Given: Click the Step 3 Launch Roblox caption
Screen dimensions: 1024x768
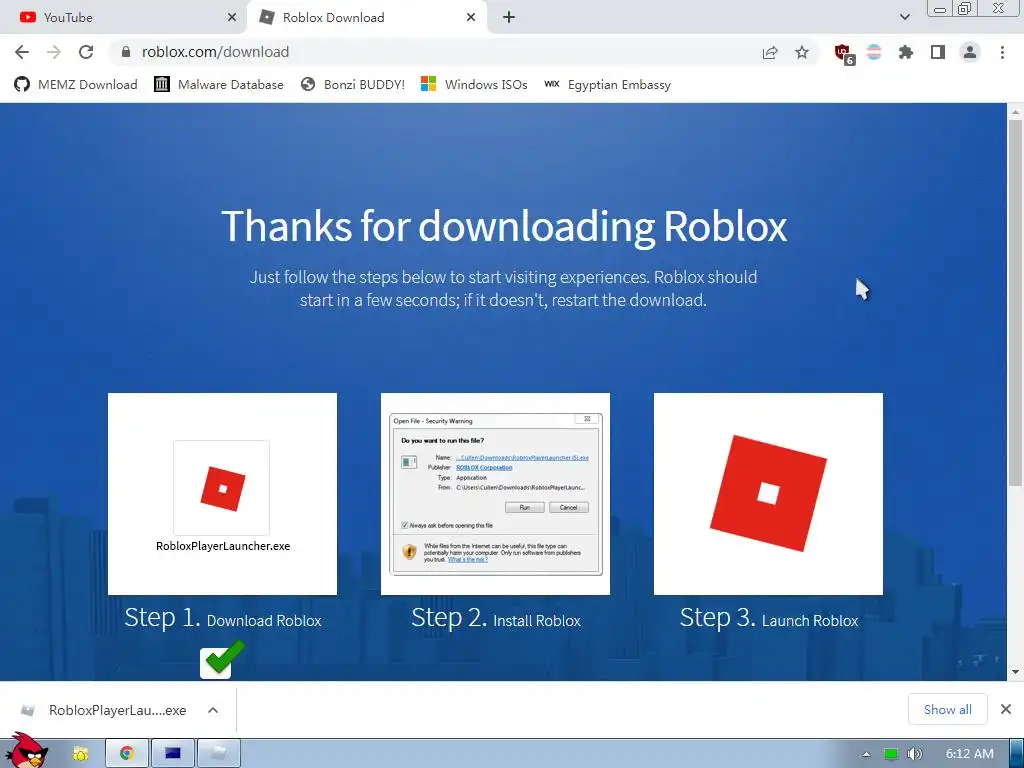Looking at the screenshot, I should (769, 618).
